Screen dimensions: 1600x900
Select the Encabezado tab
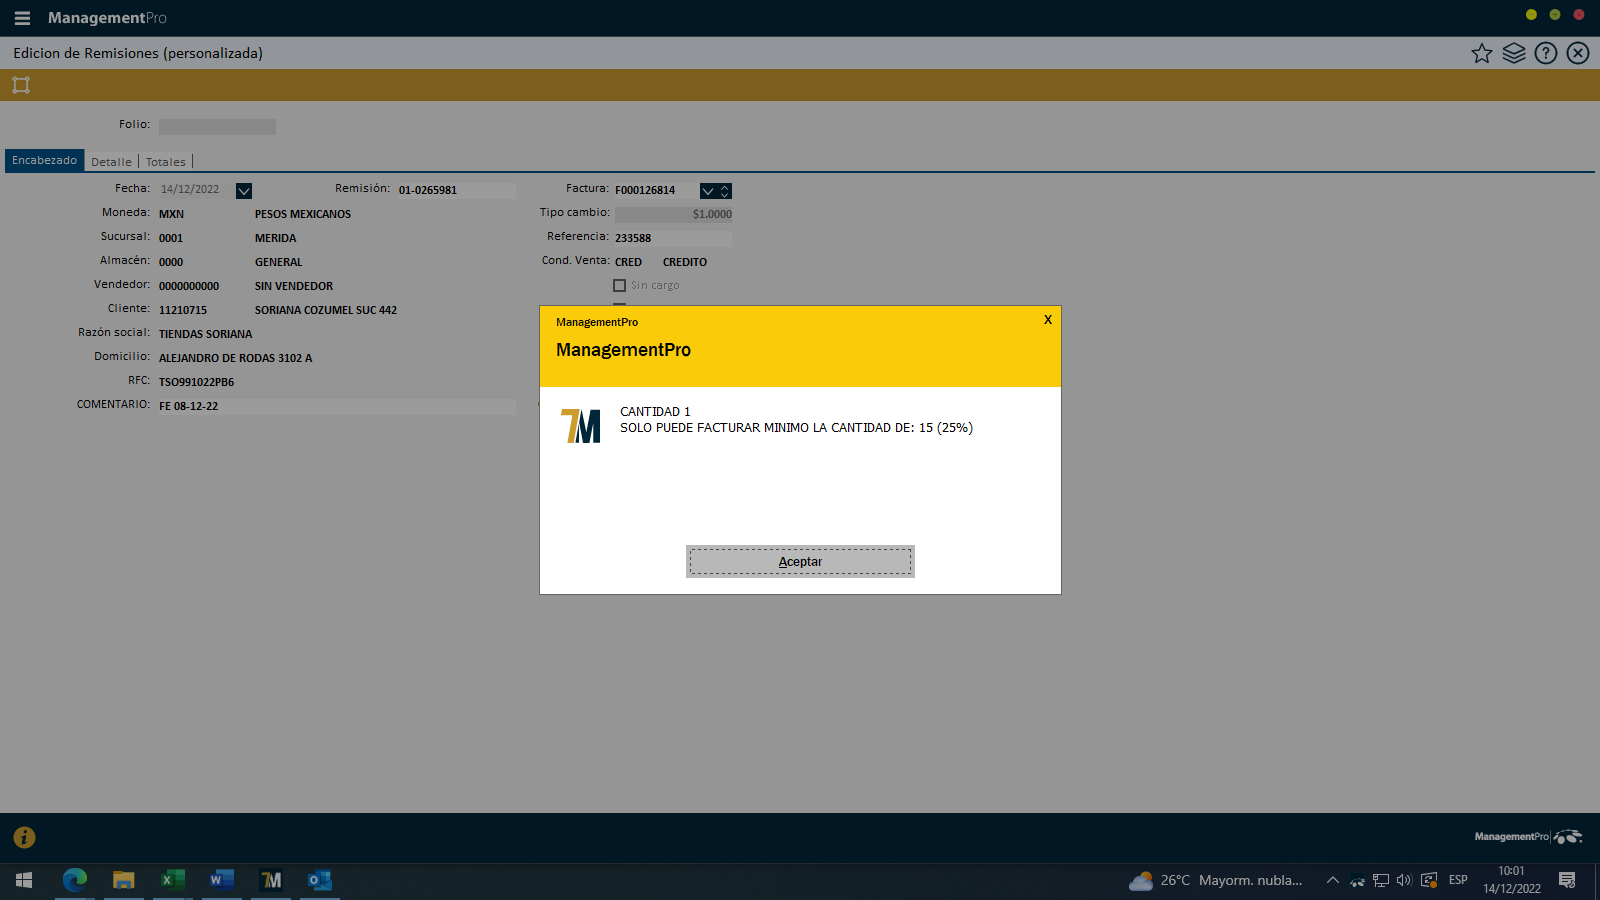point(44,161)
